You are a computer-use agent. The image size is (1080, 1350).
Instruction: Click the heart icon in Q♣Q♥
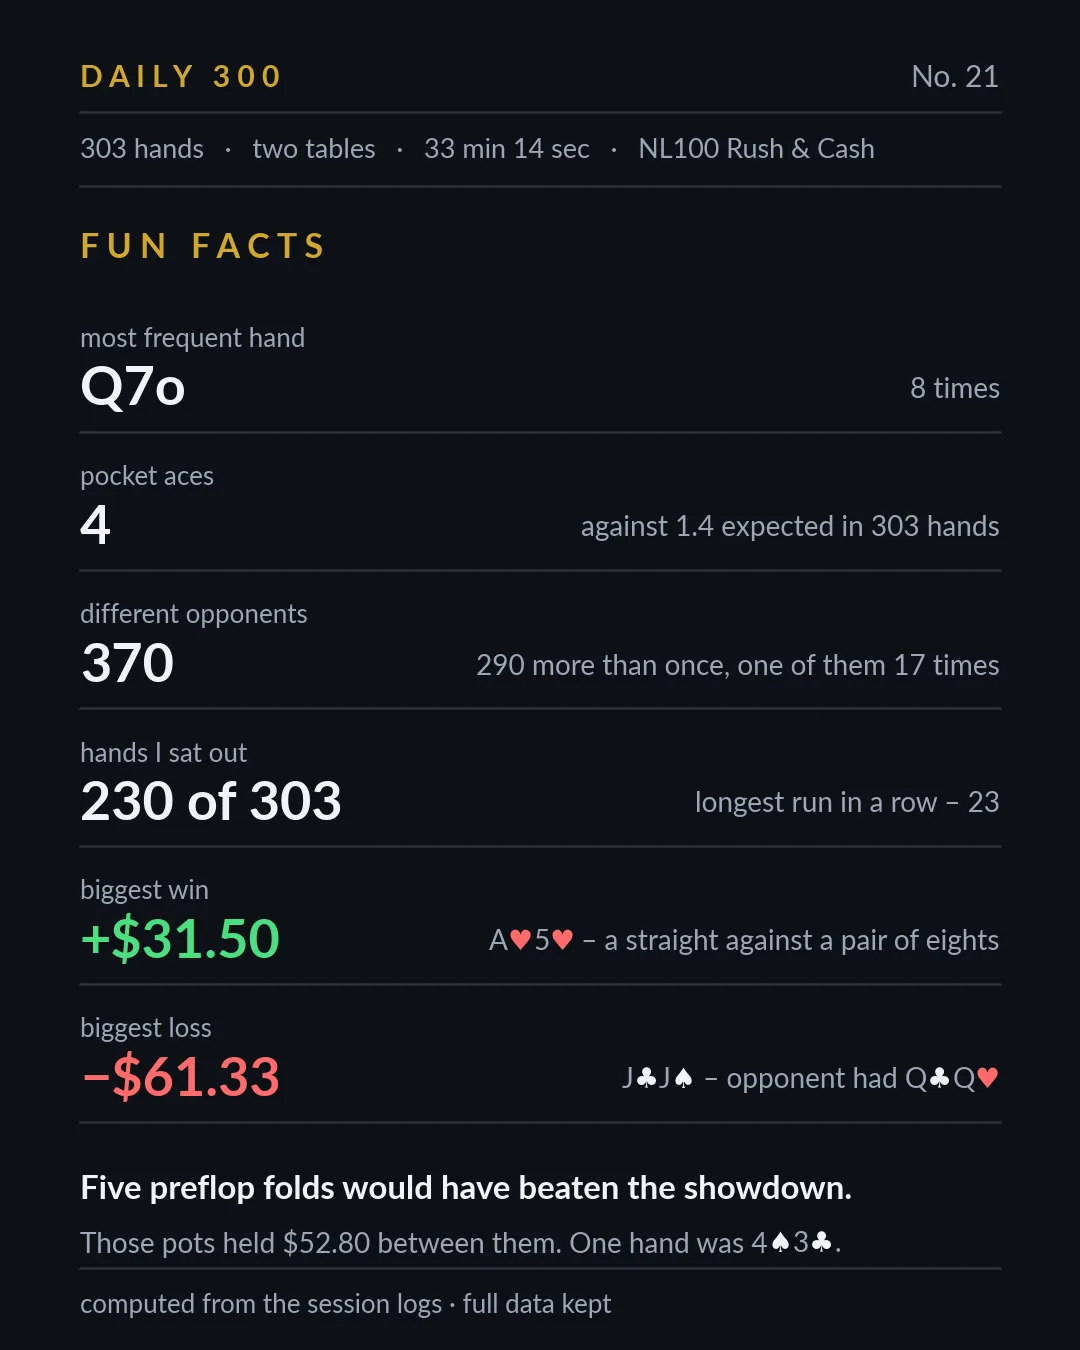pos(988,1078)
